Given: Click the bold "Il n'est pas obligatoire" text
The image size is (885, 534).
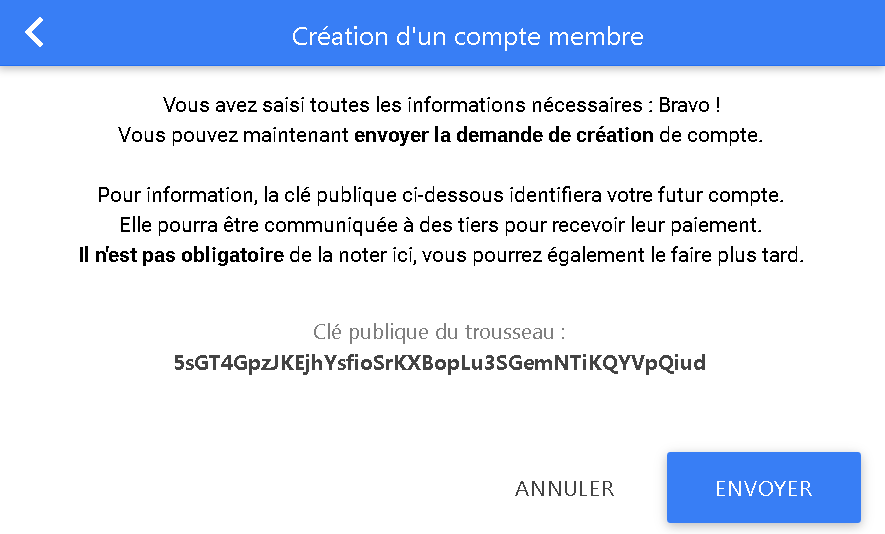Looking at the screenshot, I should 181,255.
